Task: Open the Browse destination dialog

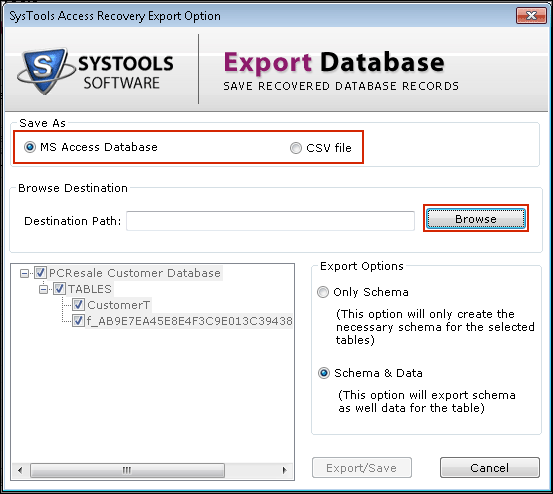Action: (x=475, y=219)
